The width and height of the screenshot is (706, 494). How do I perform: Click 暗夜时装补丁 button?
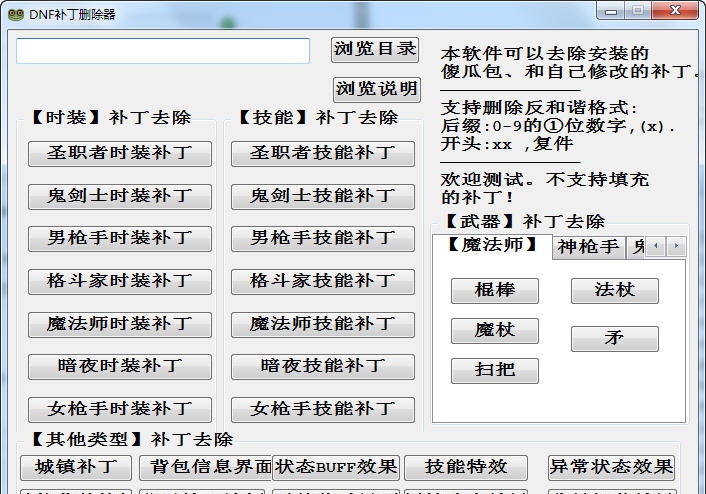(120, 367)
